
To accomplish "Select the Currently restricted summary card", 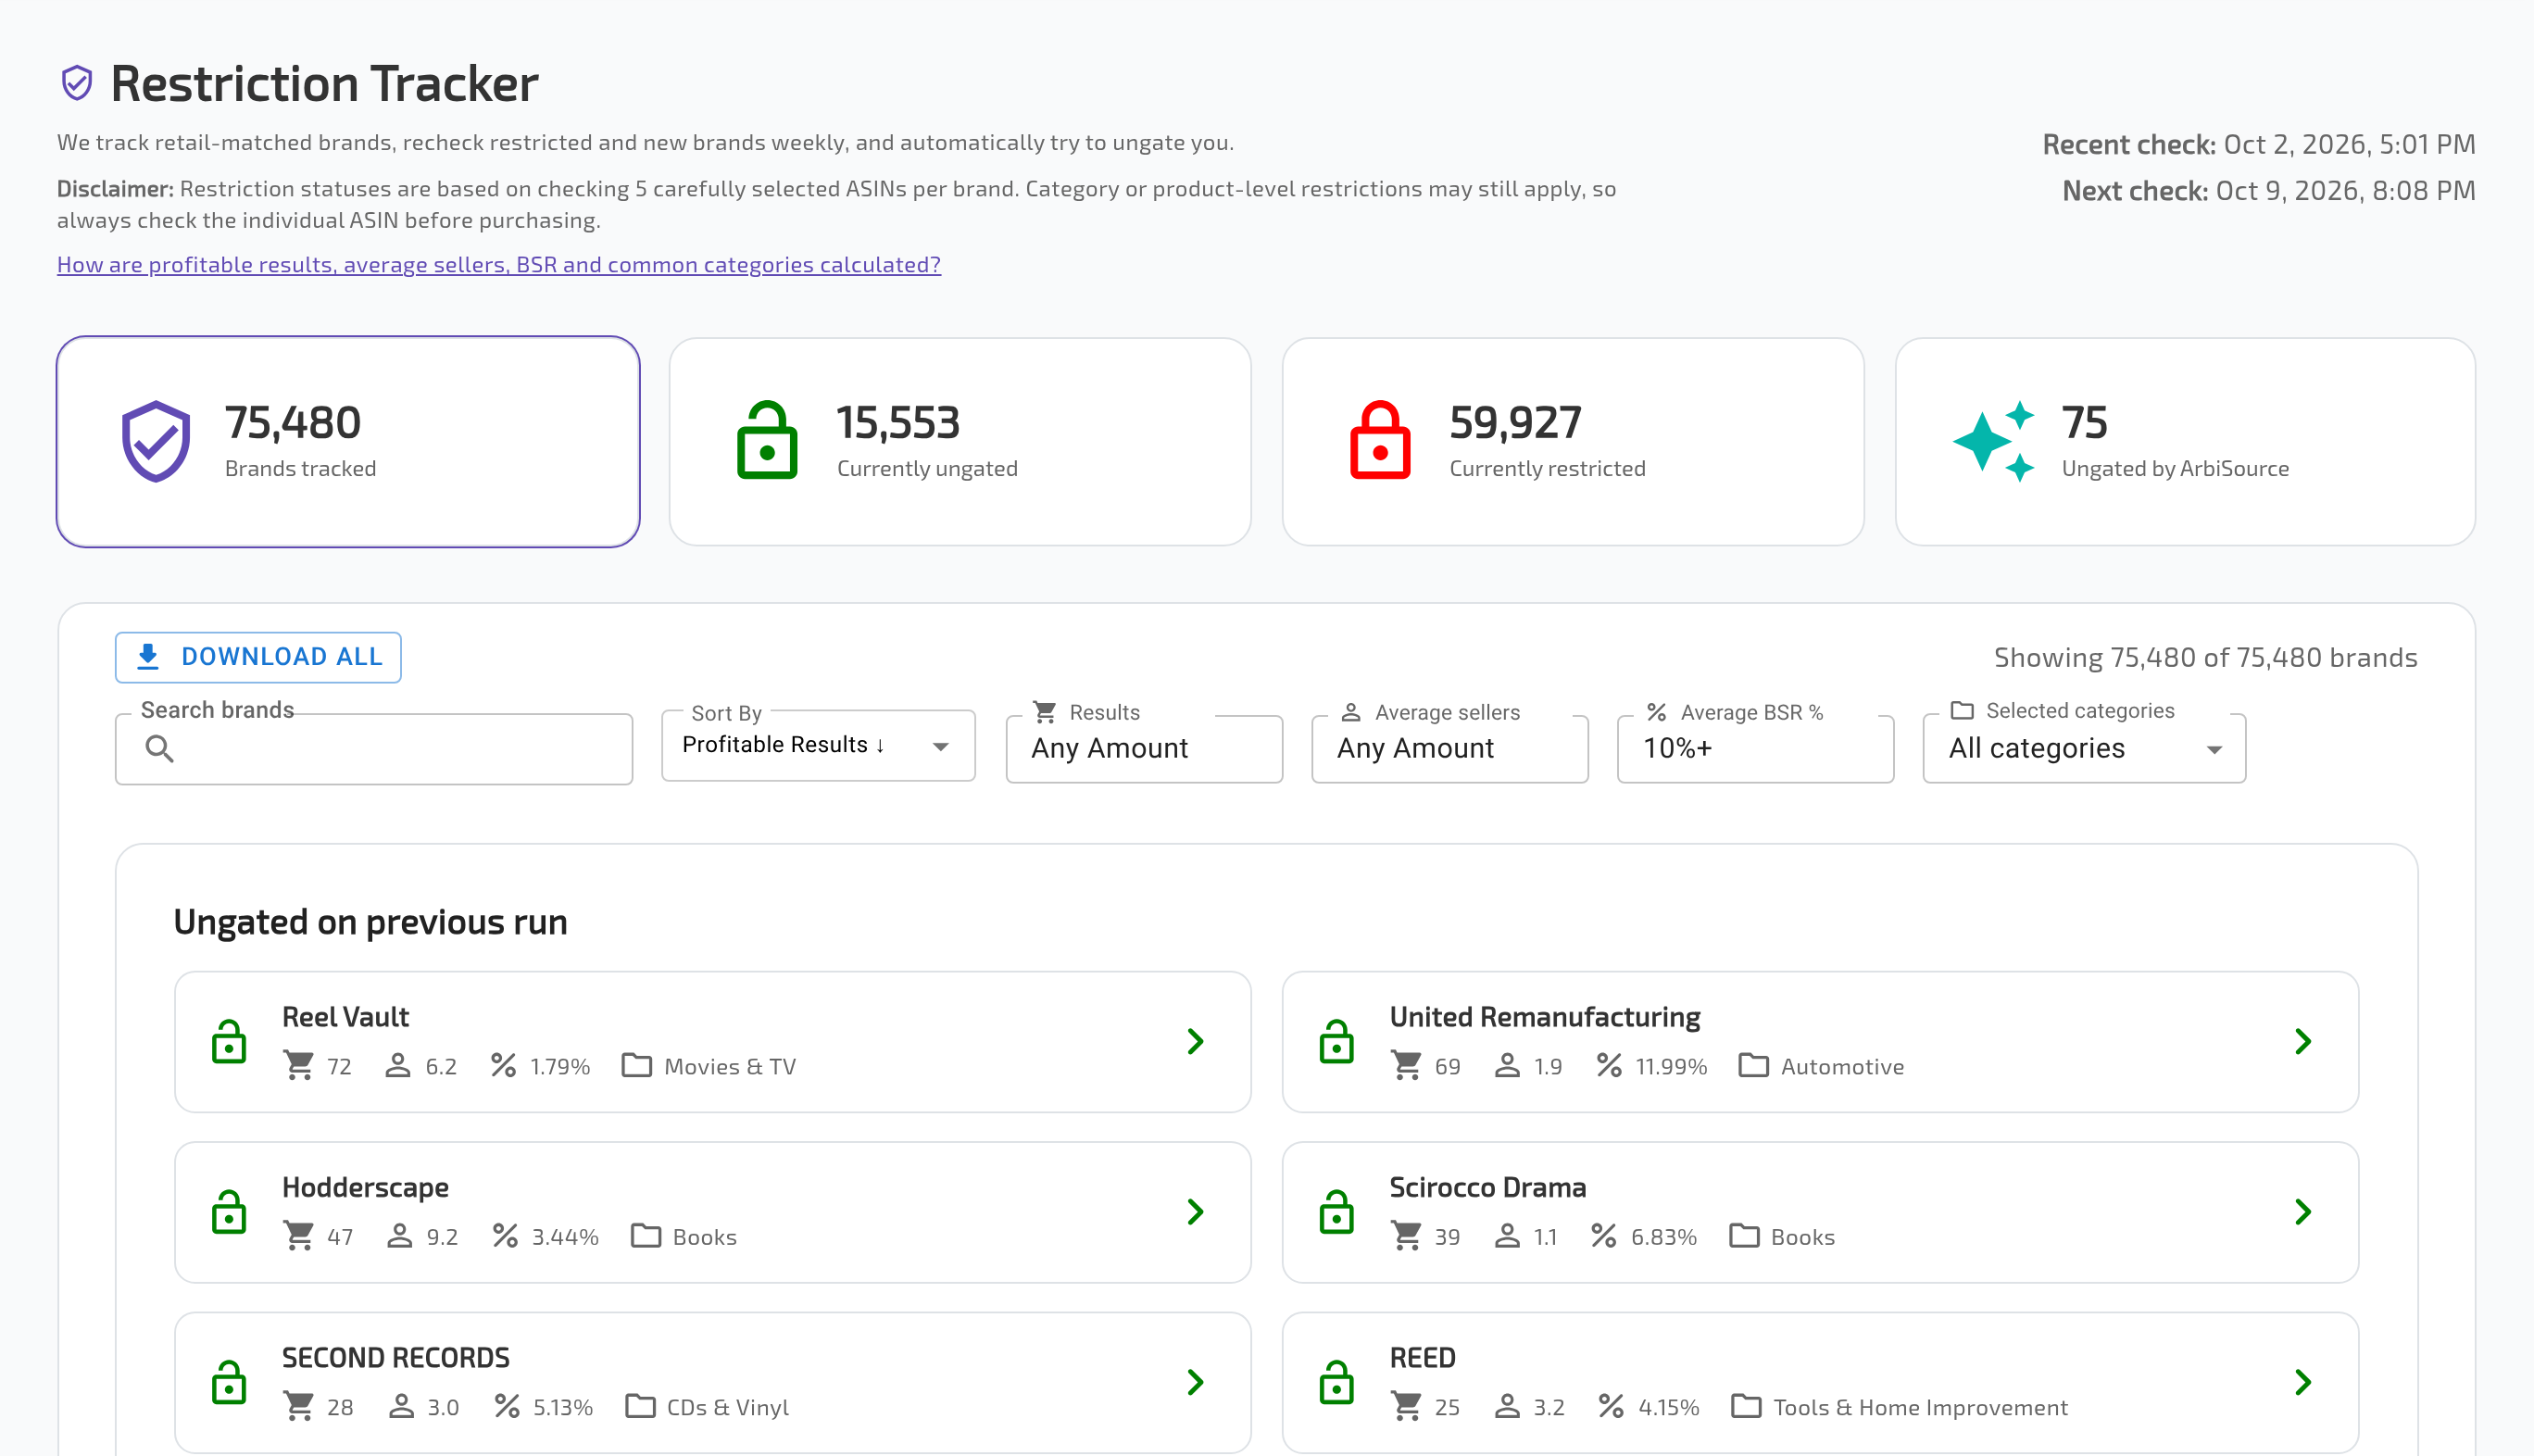I will [1573, 441].
